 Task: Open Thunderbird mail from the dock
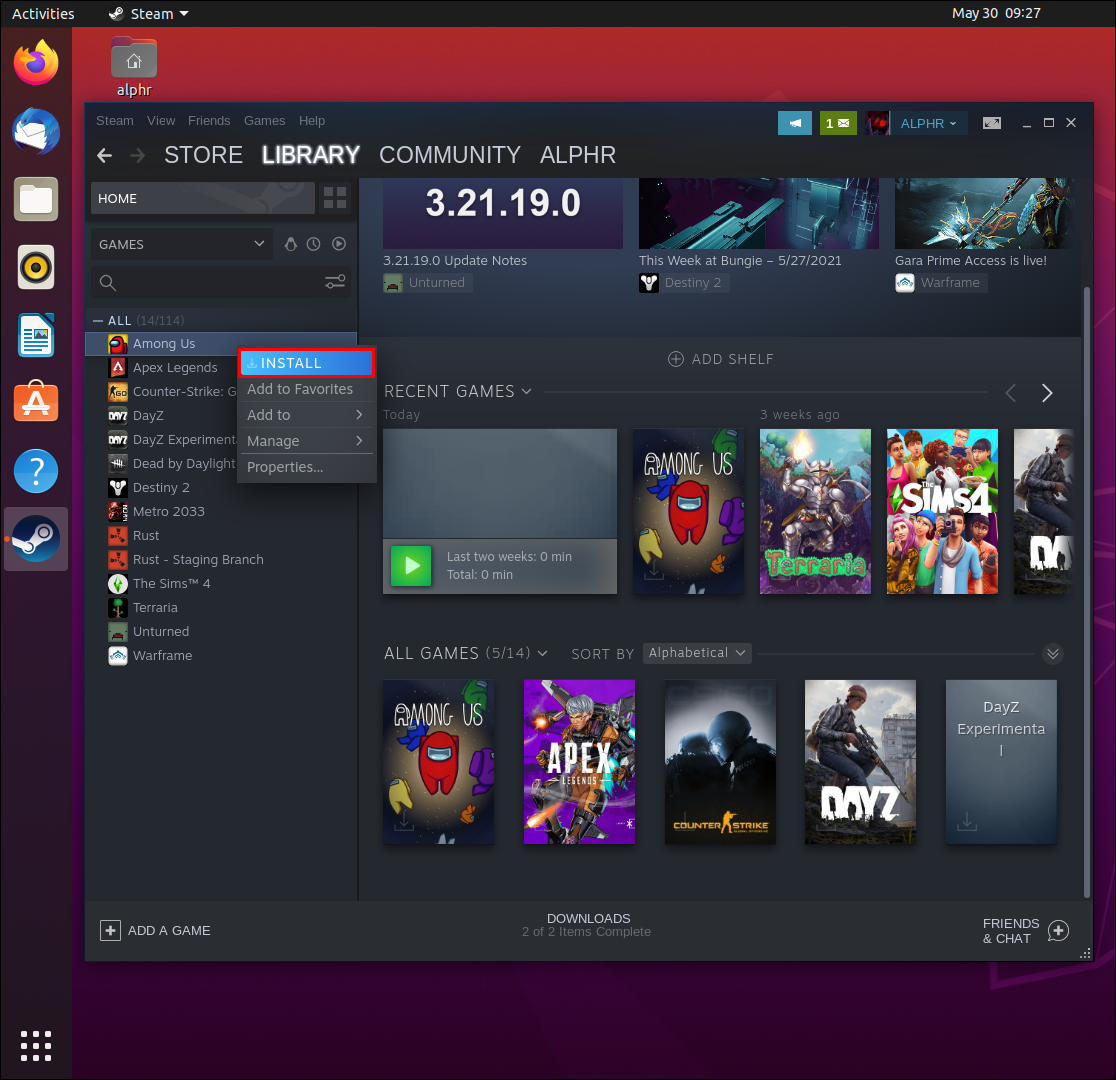36,131
